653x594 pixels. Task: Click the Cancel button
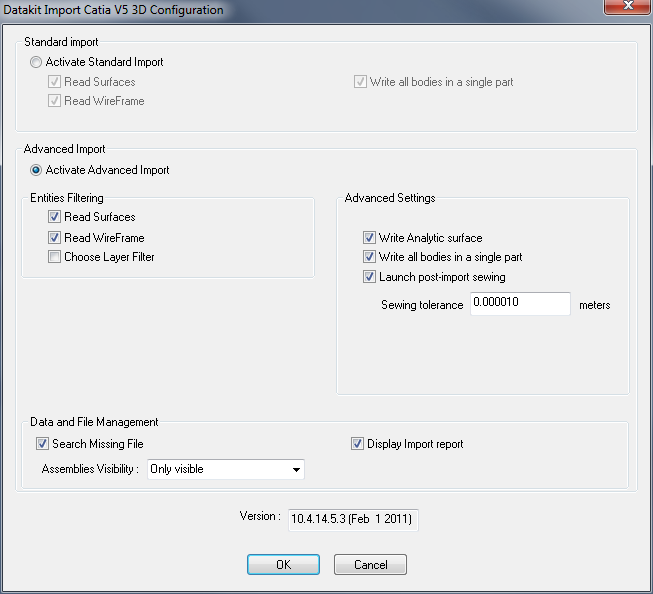[370, 564]
